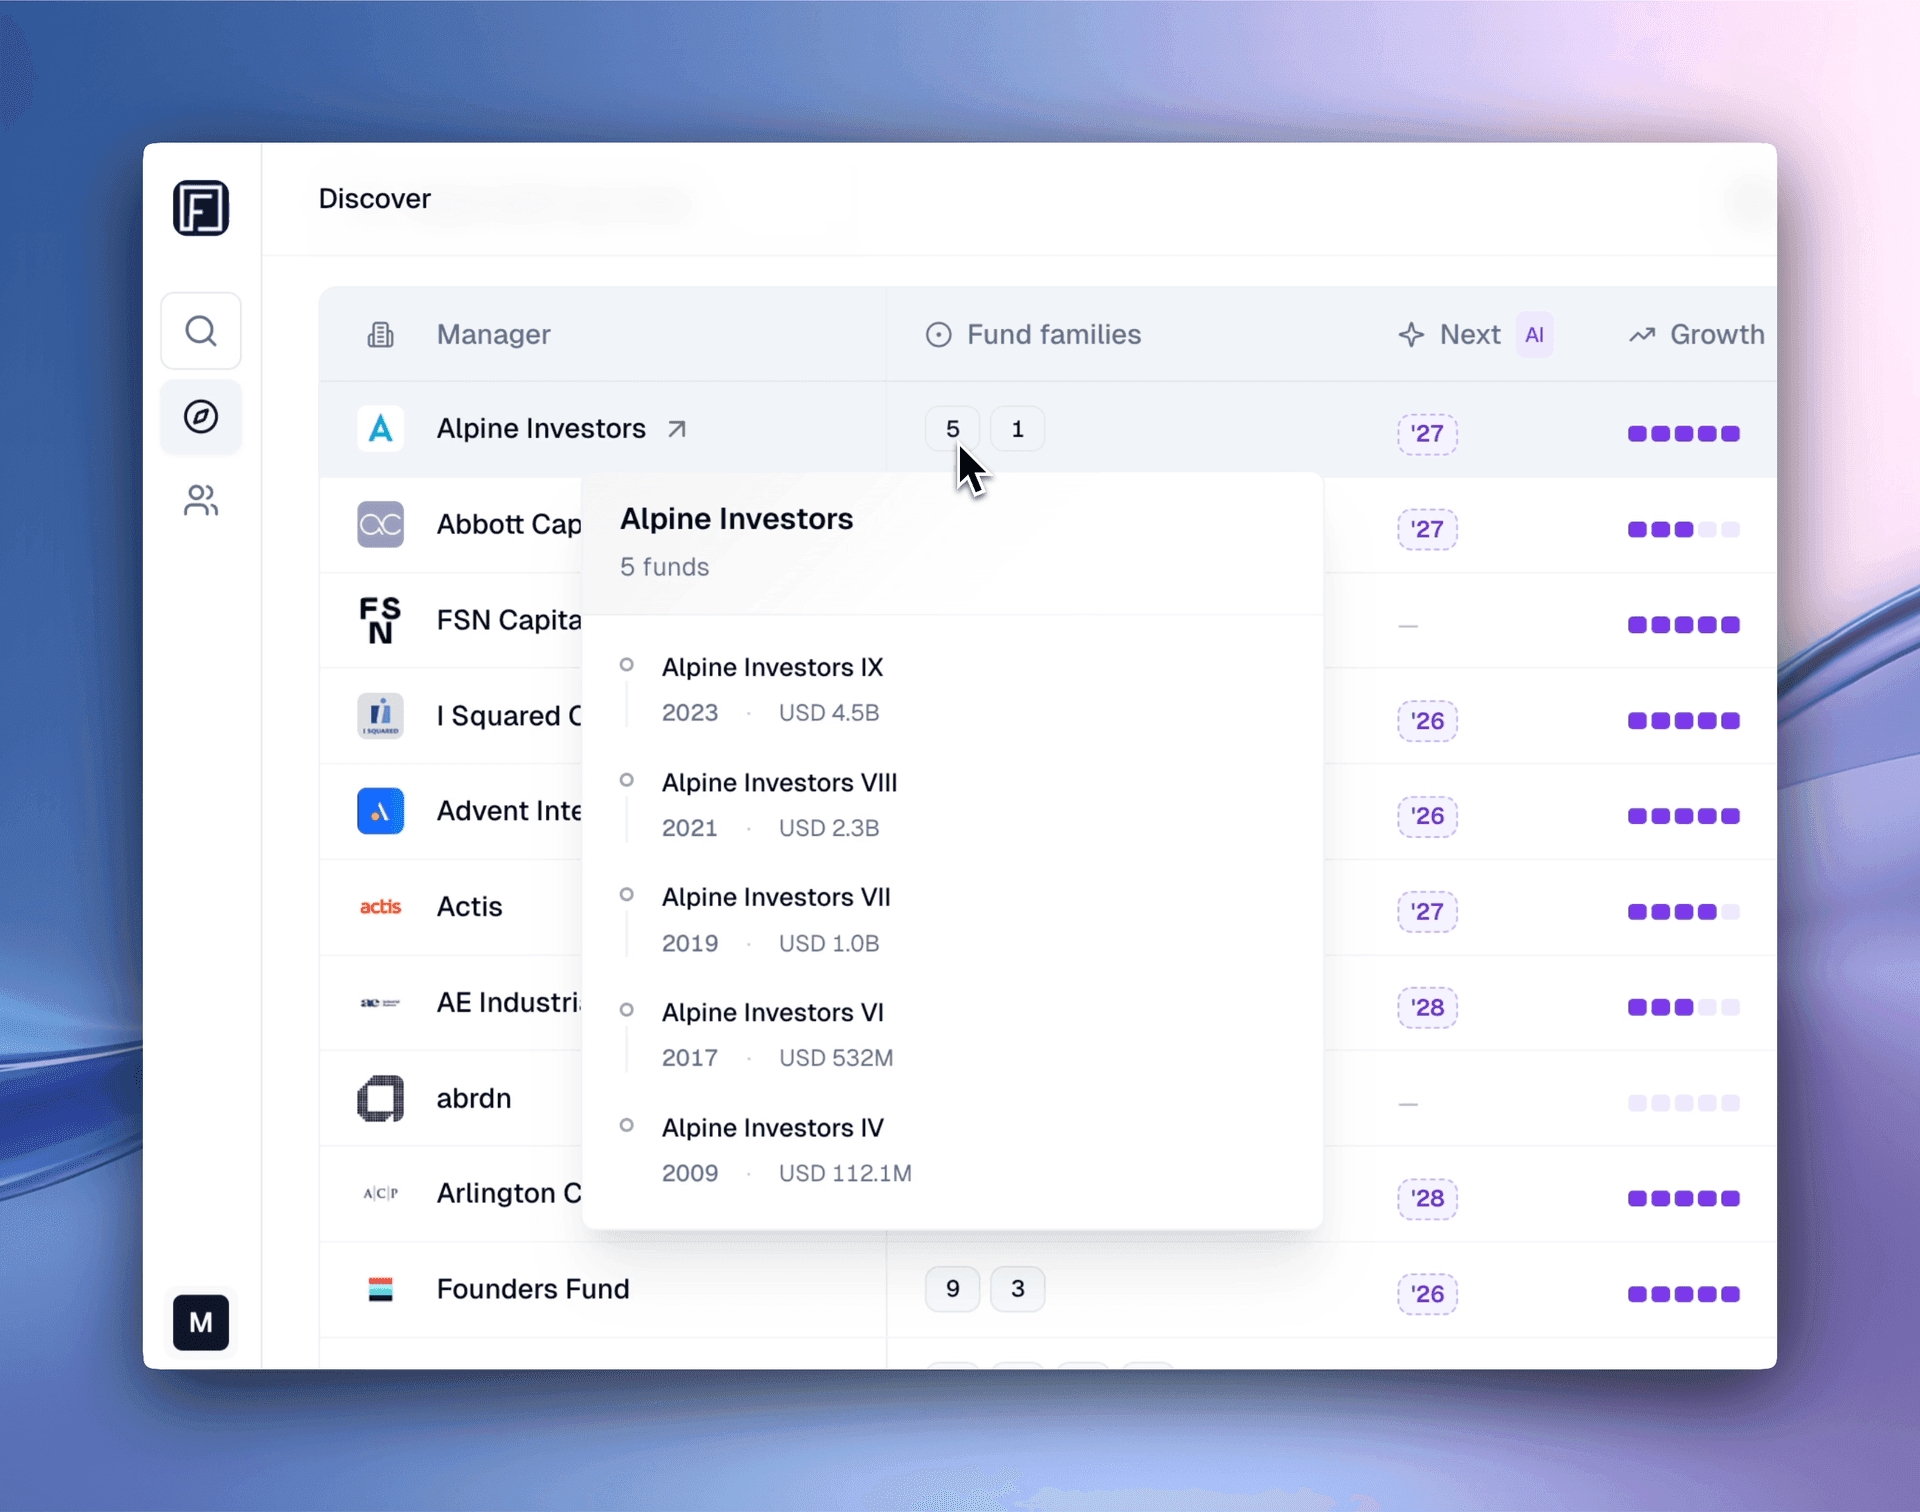The width and height of the screenshot is (1920, 1512).
Task: Click the Advent International logo icon
Action: click(x=381, y=811)
